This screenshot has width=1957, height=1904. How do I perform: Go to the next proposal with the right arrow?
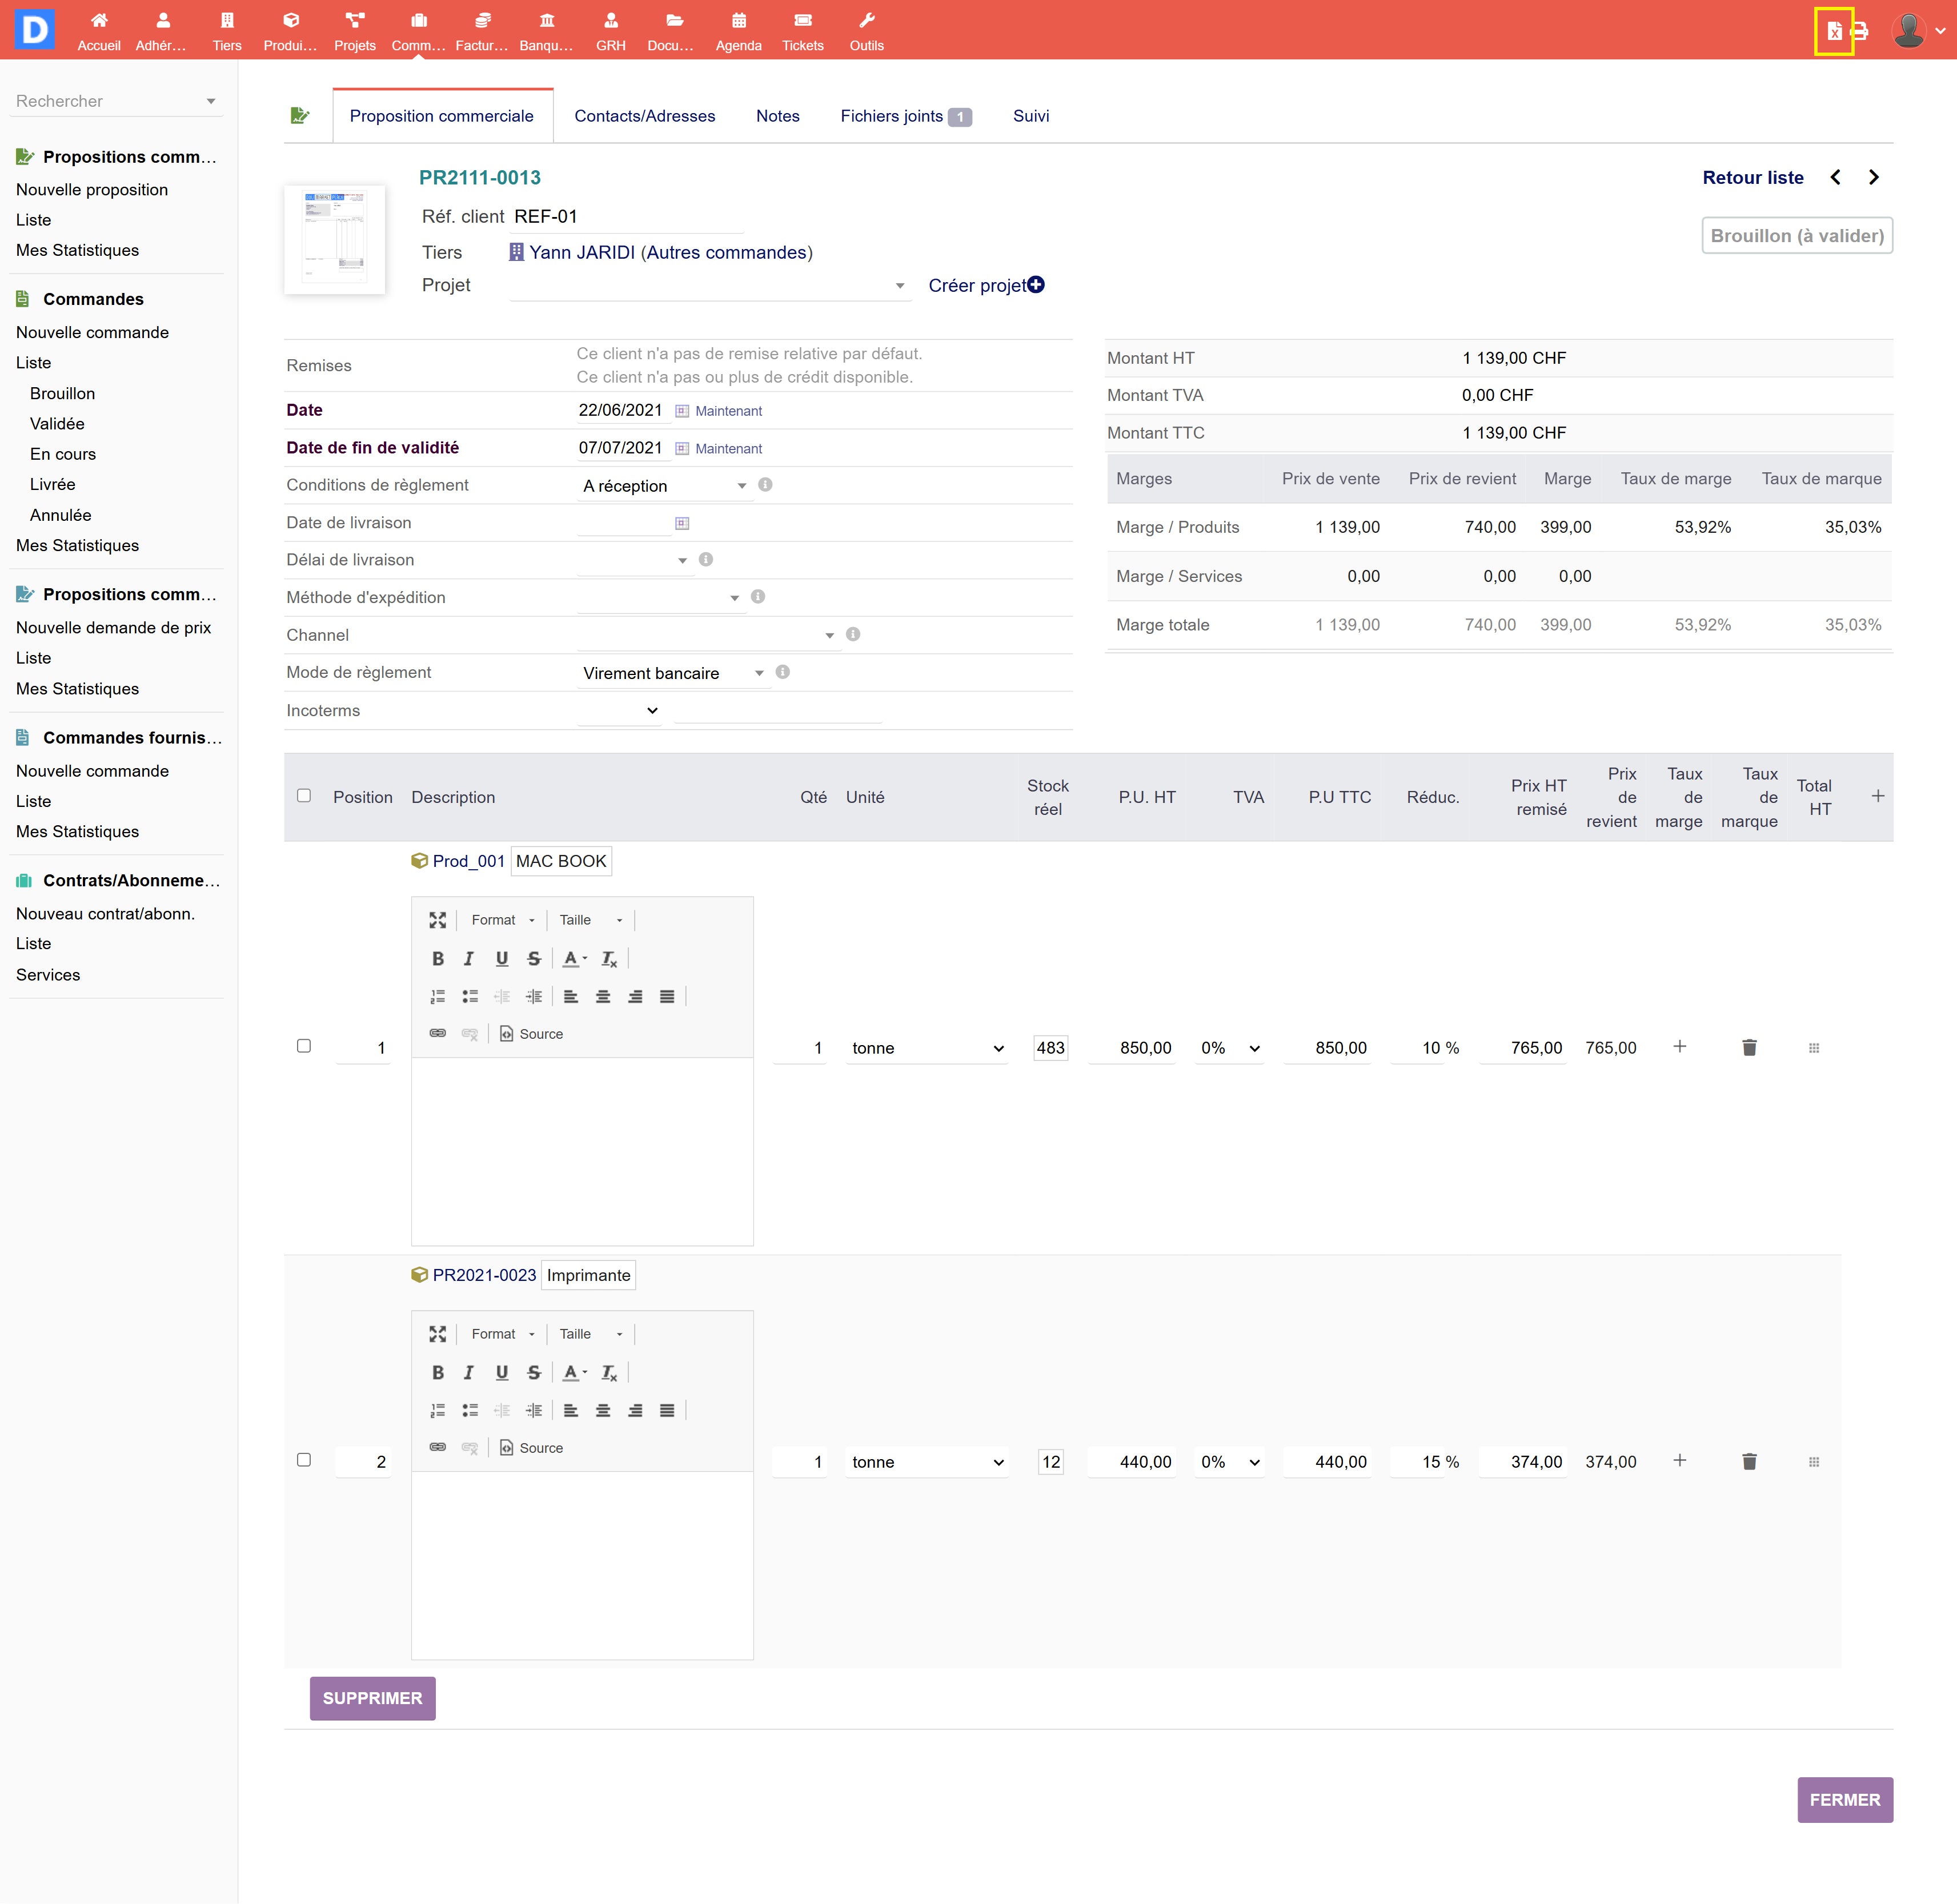1874,177
